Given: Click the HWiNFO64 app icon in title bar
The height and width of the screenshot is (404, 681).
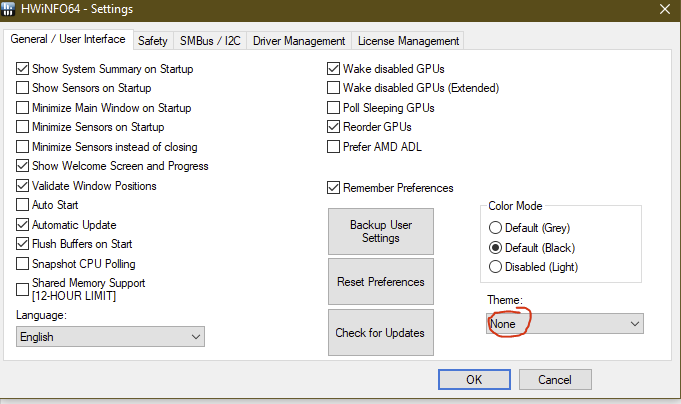Looking at the screenshot, I should [8, 8].
